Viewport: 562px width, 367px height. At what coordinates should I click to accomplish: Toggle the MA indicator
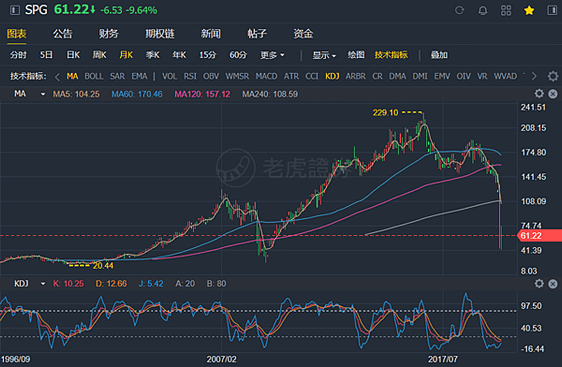pyautogui.click(x=72, y=76)
